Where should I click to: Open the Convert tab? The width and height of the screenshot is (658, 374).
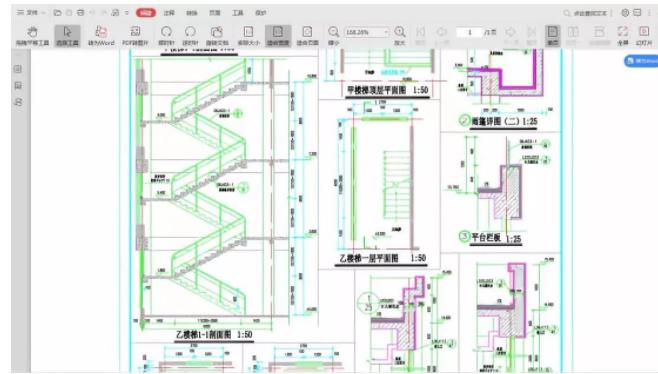192,13
